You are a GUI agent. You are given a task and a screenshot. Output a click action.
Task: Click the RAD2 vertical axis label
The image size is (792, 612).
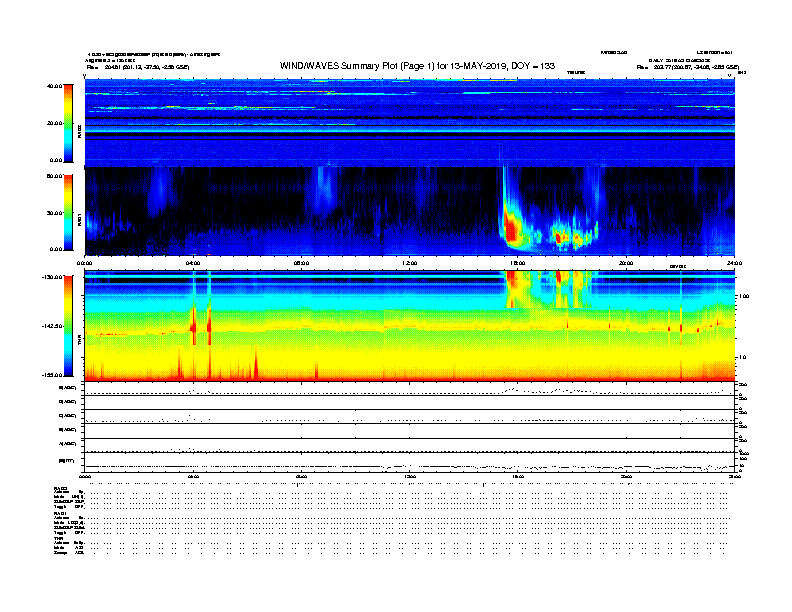click(80, 131)
